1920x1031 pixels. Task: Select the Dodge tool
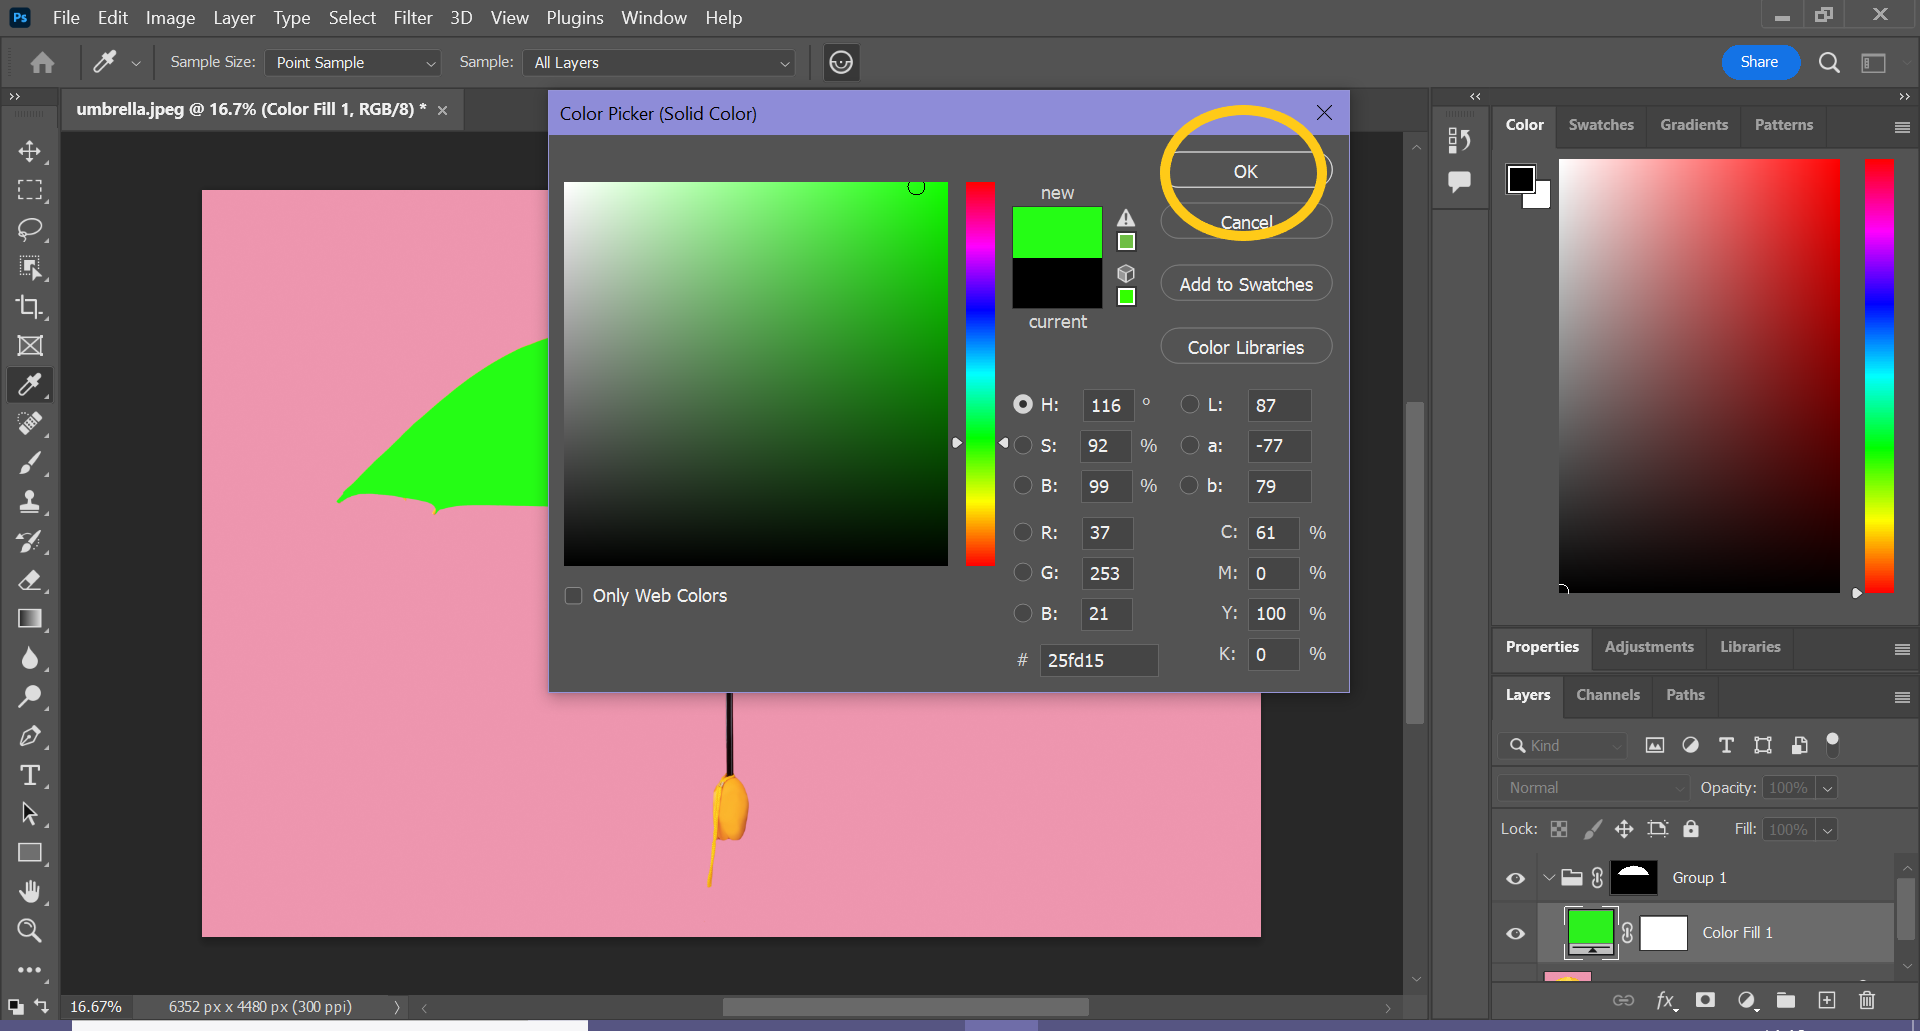(x=30, y=697)
